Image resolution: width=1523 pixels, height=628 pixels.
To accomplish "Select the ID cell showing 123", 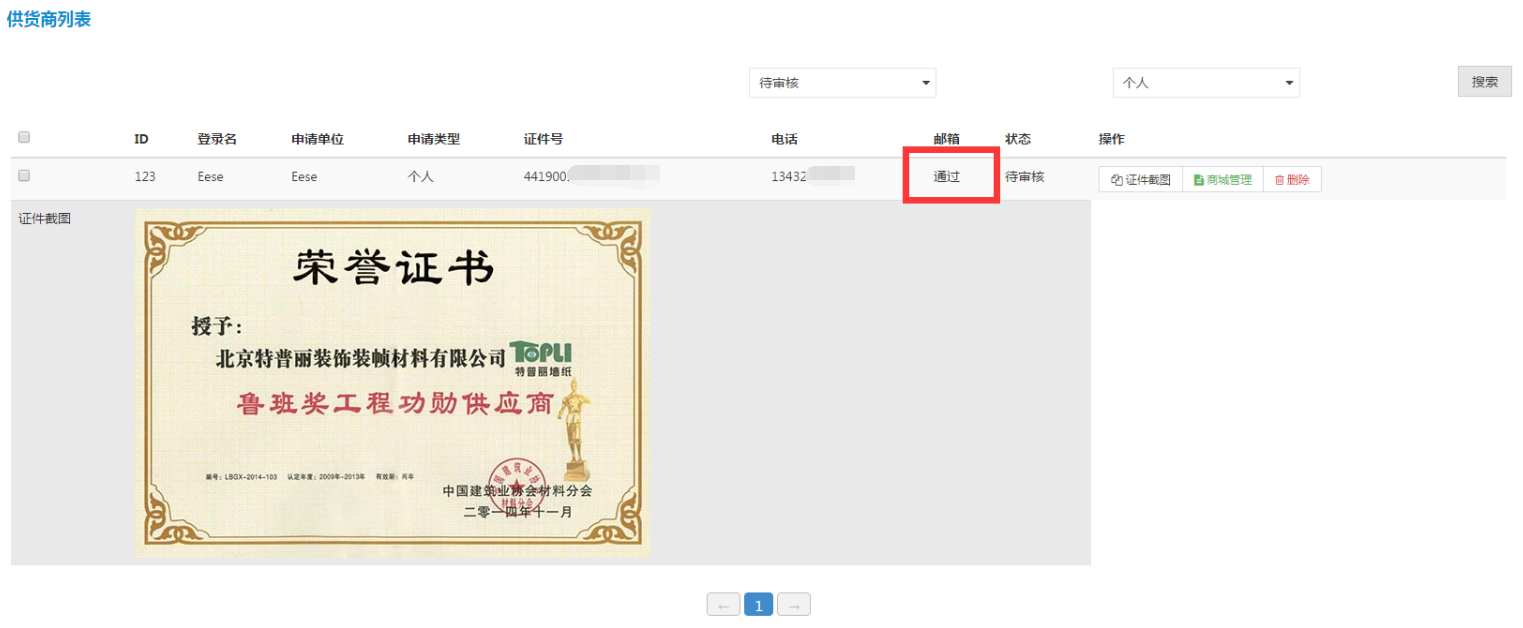I will pos(145,177).
